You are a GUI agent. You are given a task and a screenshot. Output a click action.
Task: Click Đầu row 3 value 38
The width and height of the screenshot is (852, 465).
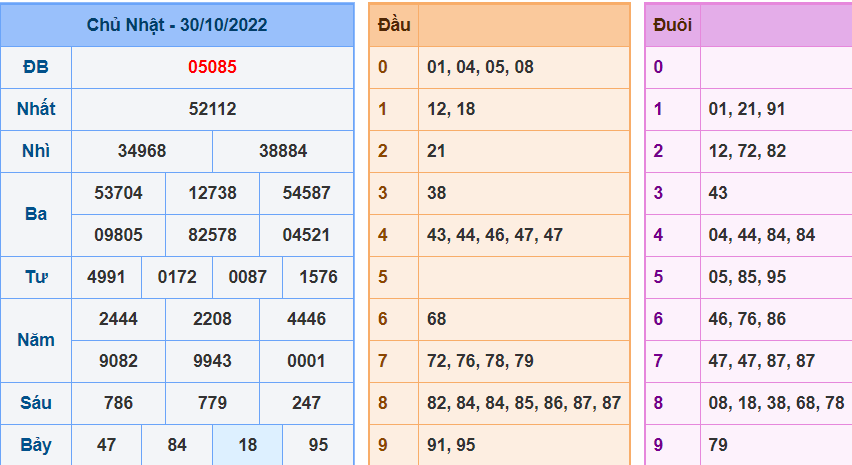436,193
